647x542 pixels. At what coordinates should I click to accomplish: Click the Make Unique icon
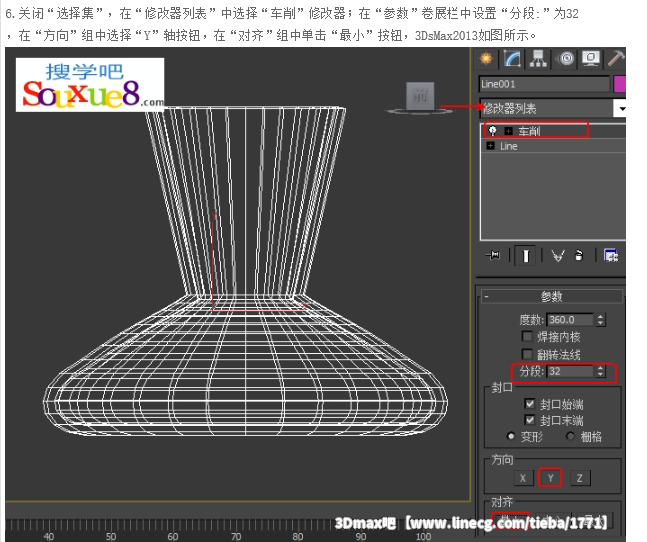pyautogui.click(x=558, y=256)
